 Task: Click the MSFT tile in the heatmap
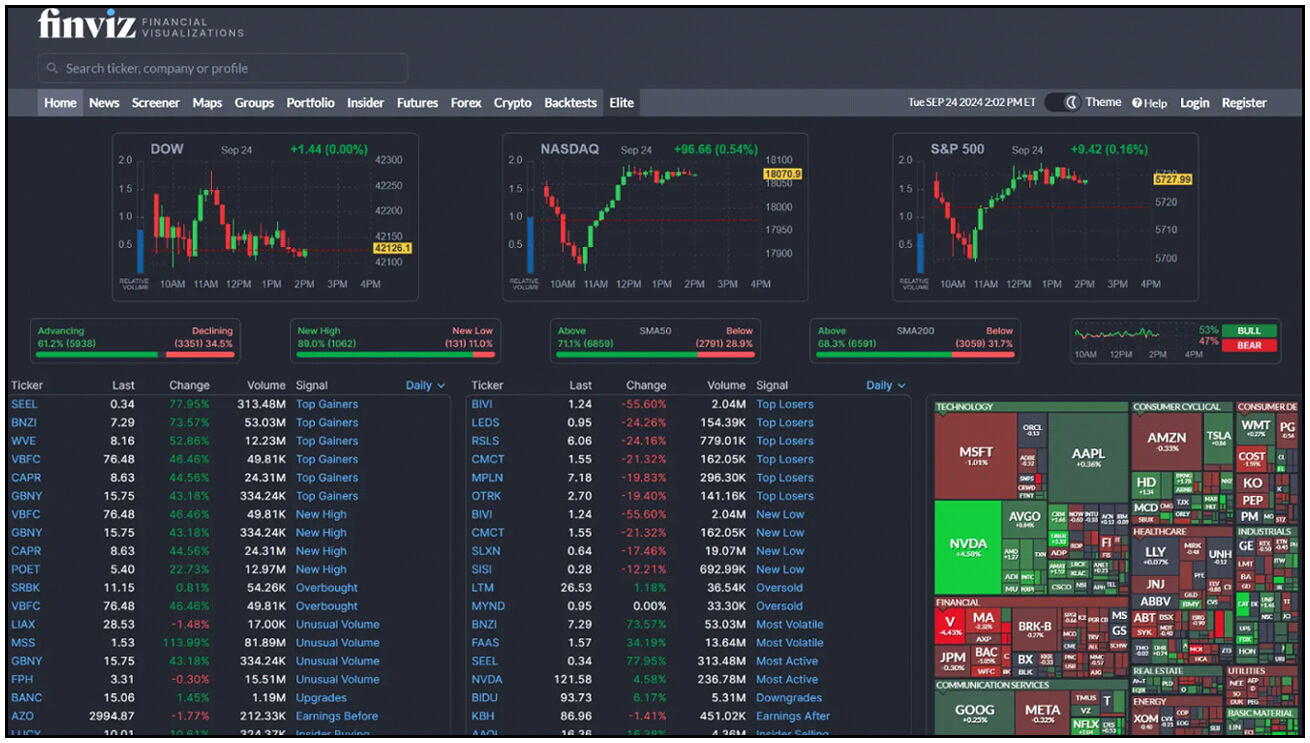tap(976, 455)
